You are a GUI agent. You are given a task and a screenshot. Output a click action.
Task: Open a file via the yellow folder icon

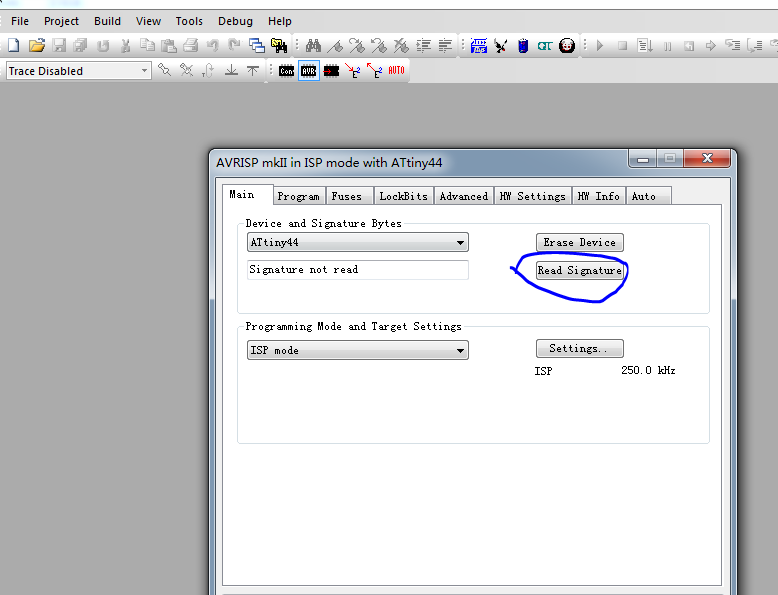point(37,46)
